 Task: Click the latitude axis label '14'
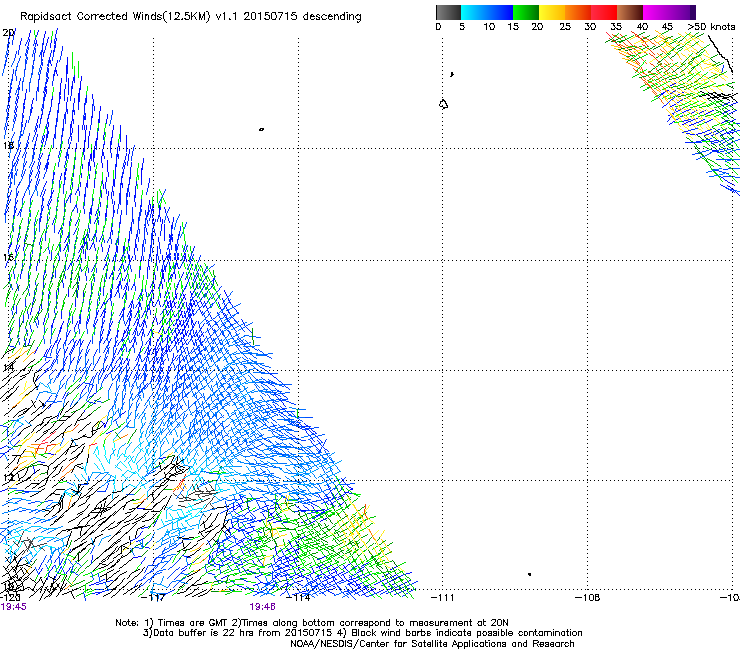point(8,368)
